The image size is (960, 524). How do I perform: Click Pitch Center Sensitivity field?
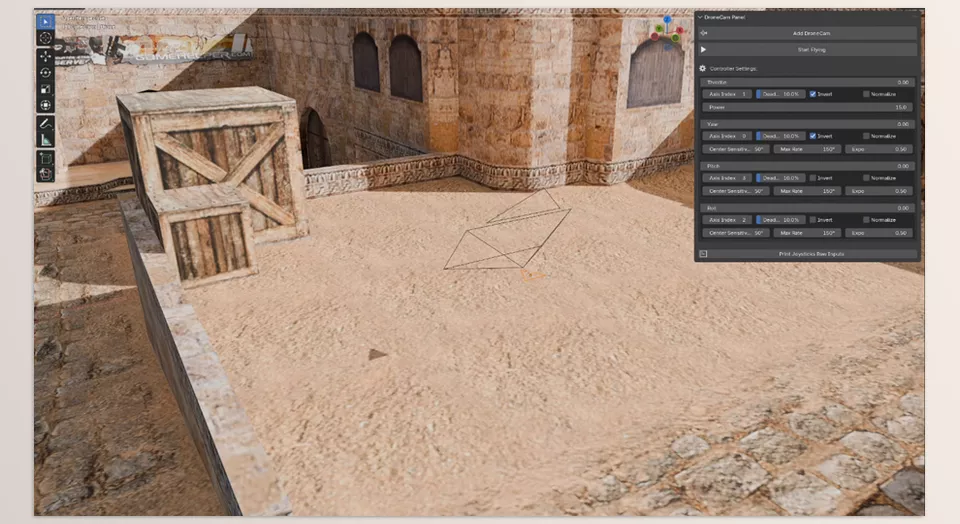click(x=735, y=191)
